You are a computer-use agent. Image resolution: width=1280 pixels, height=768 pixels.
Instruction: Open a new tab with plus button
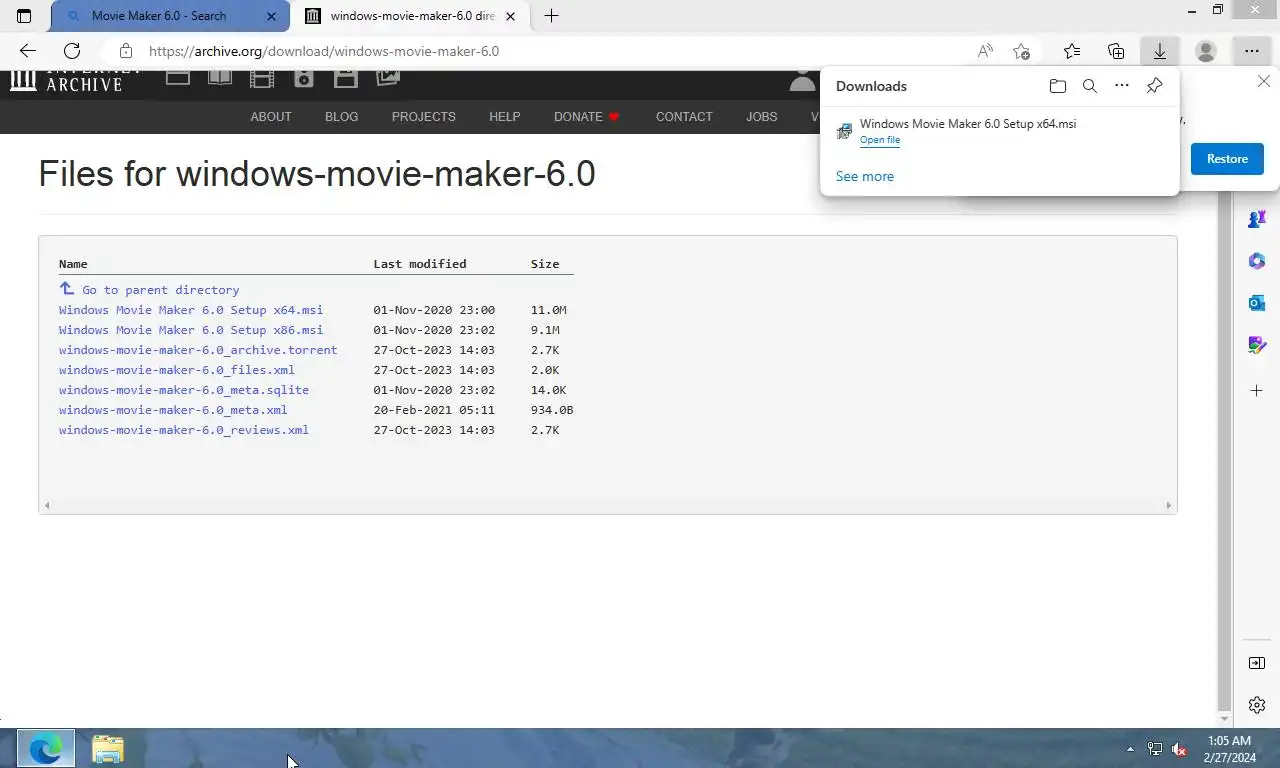(551, 16)
